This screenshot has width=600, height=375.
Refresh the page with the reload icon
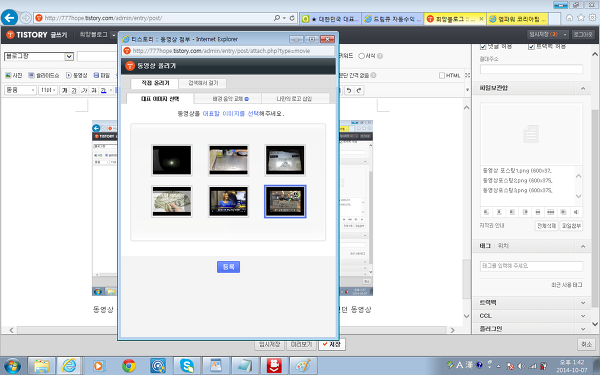[x=292, y=18]
